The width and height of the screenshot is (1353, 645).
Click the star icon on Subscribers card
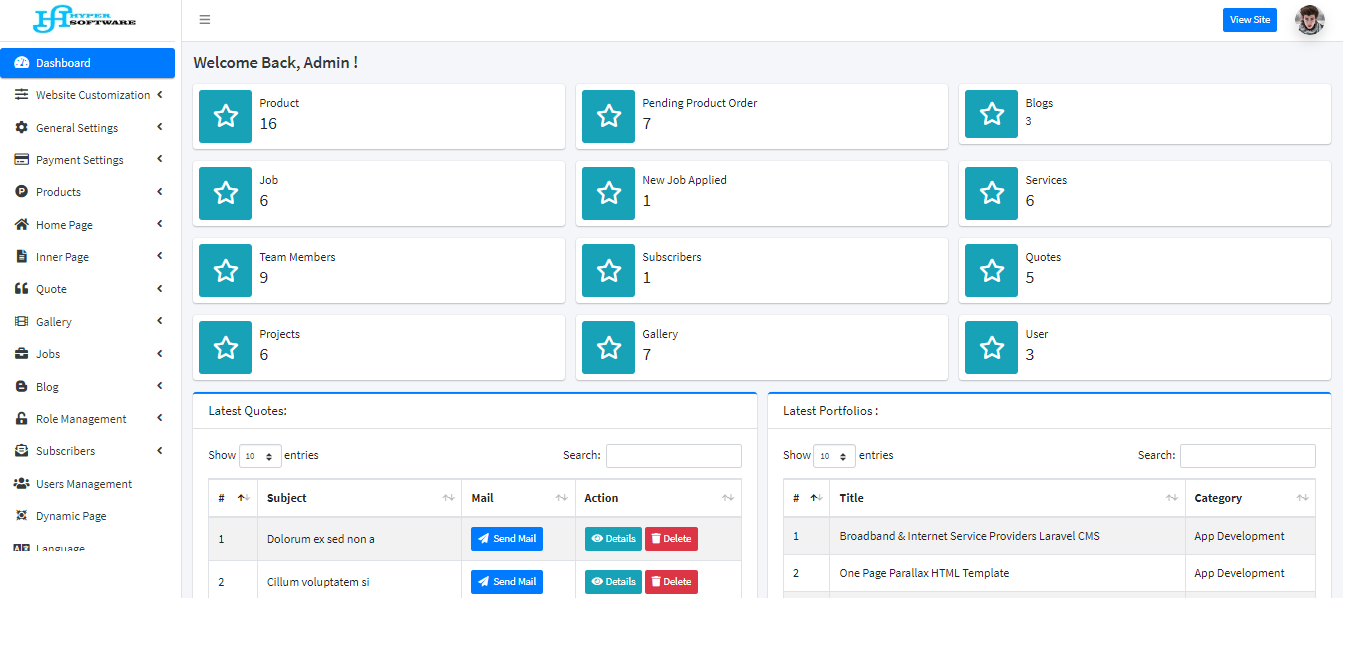click(x=608, y=270)
